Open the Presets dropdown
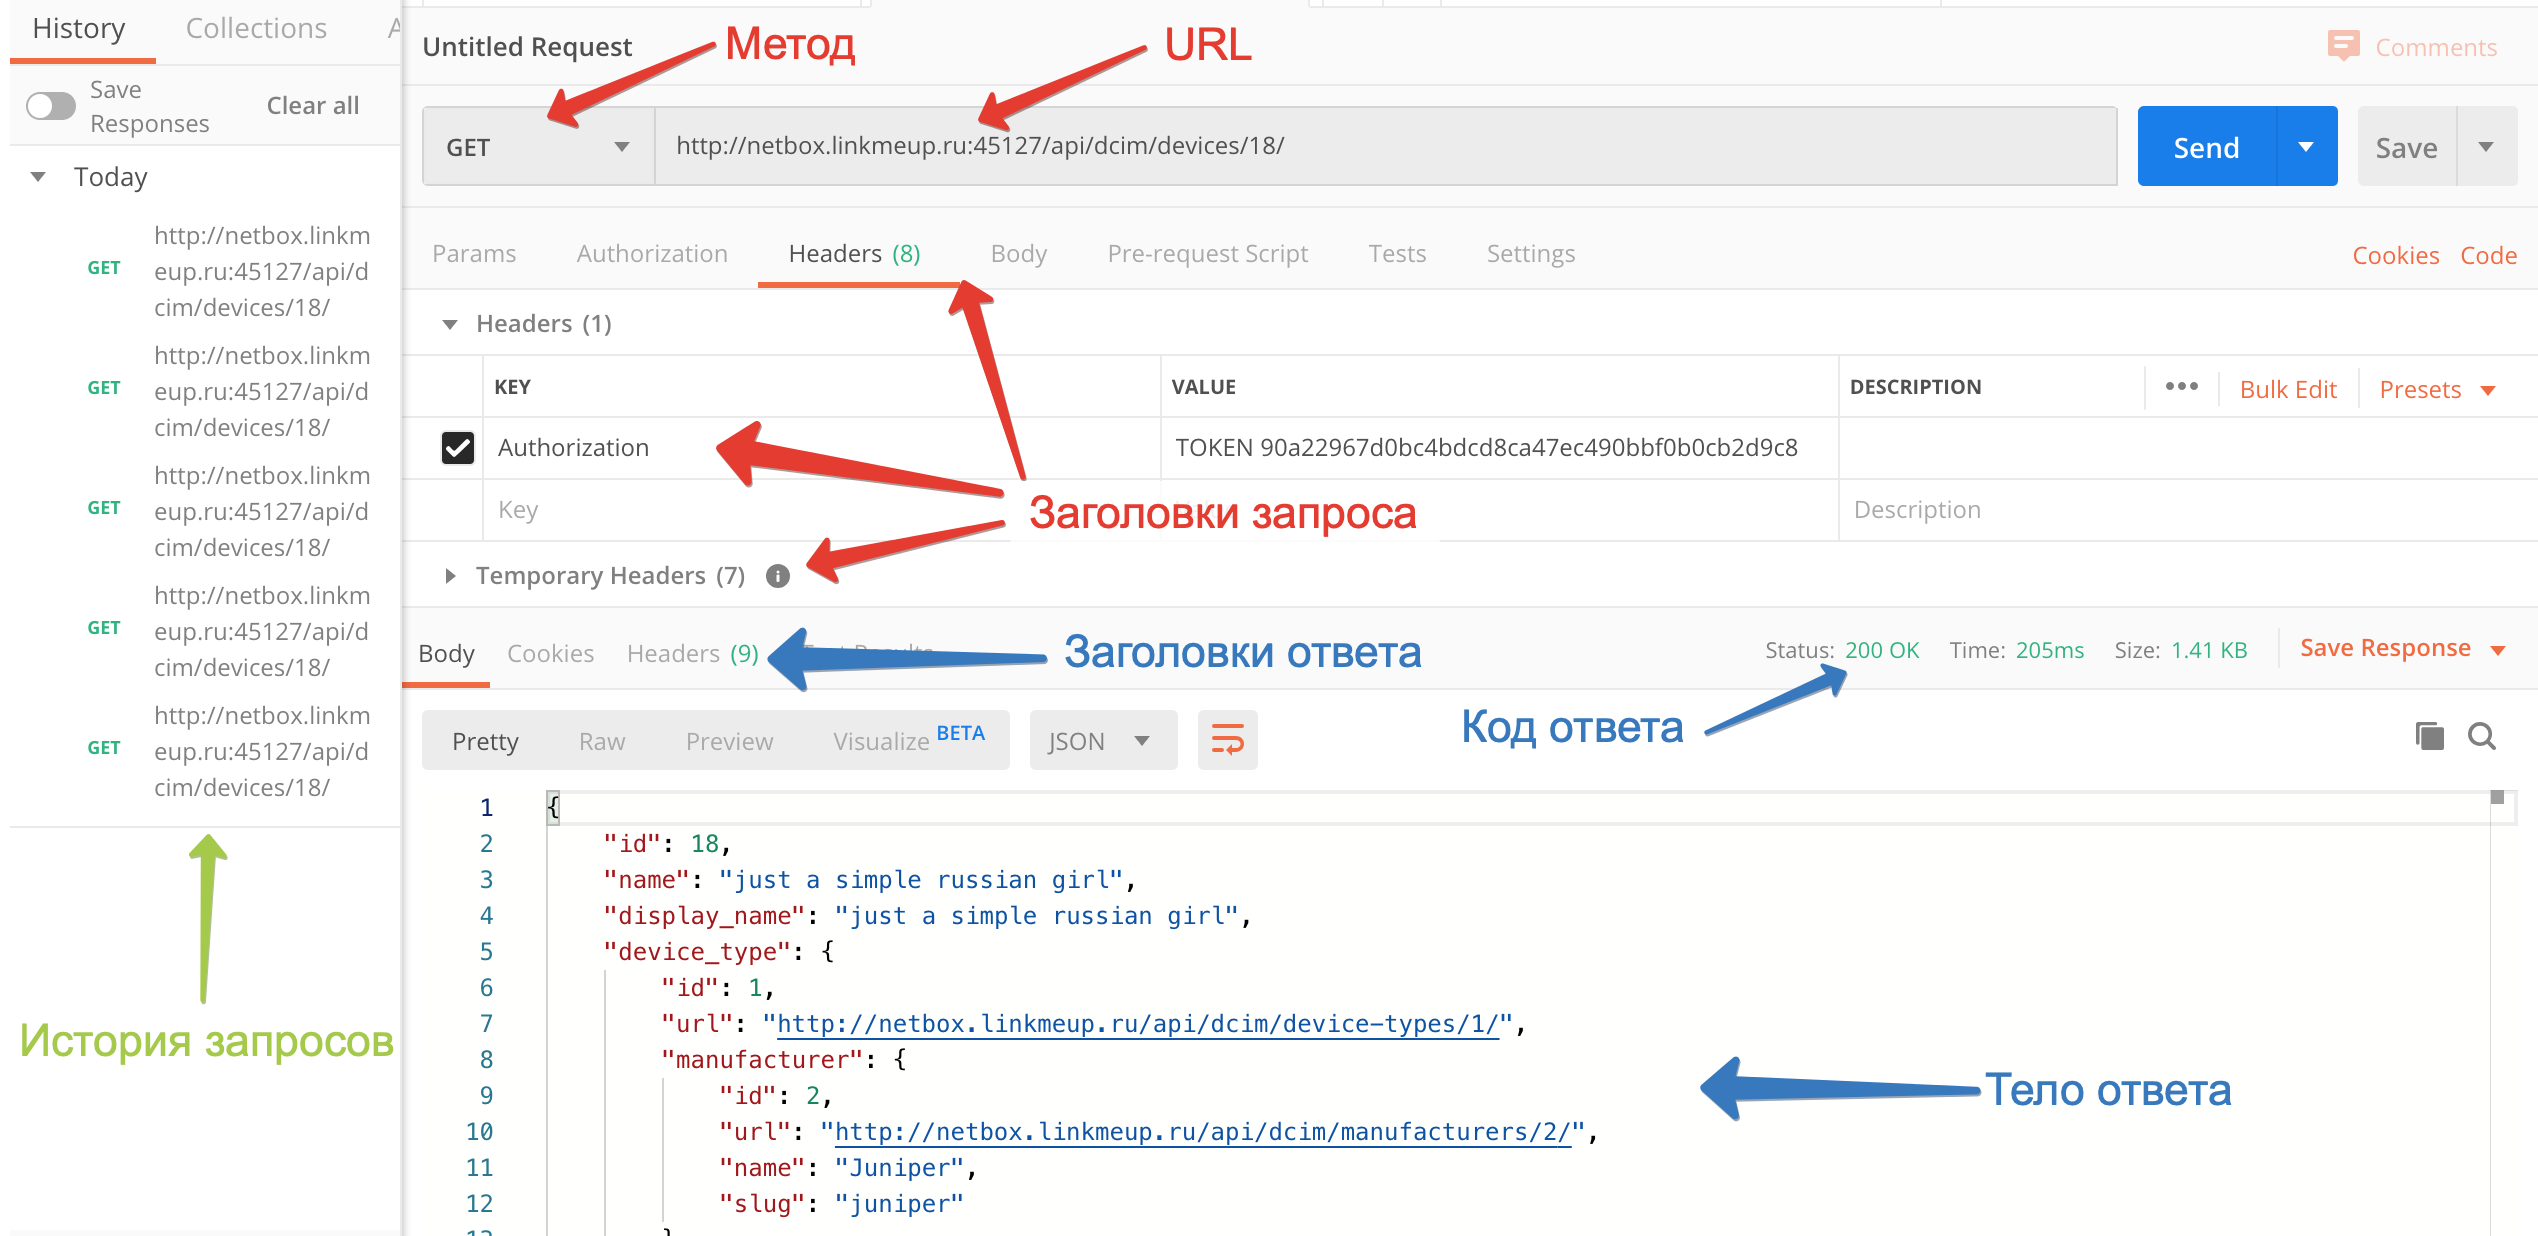2538x1236 pixels. (x=2437, y=388)
